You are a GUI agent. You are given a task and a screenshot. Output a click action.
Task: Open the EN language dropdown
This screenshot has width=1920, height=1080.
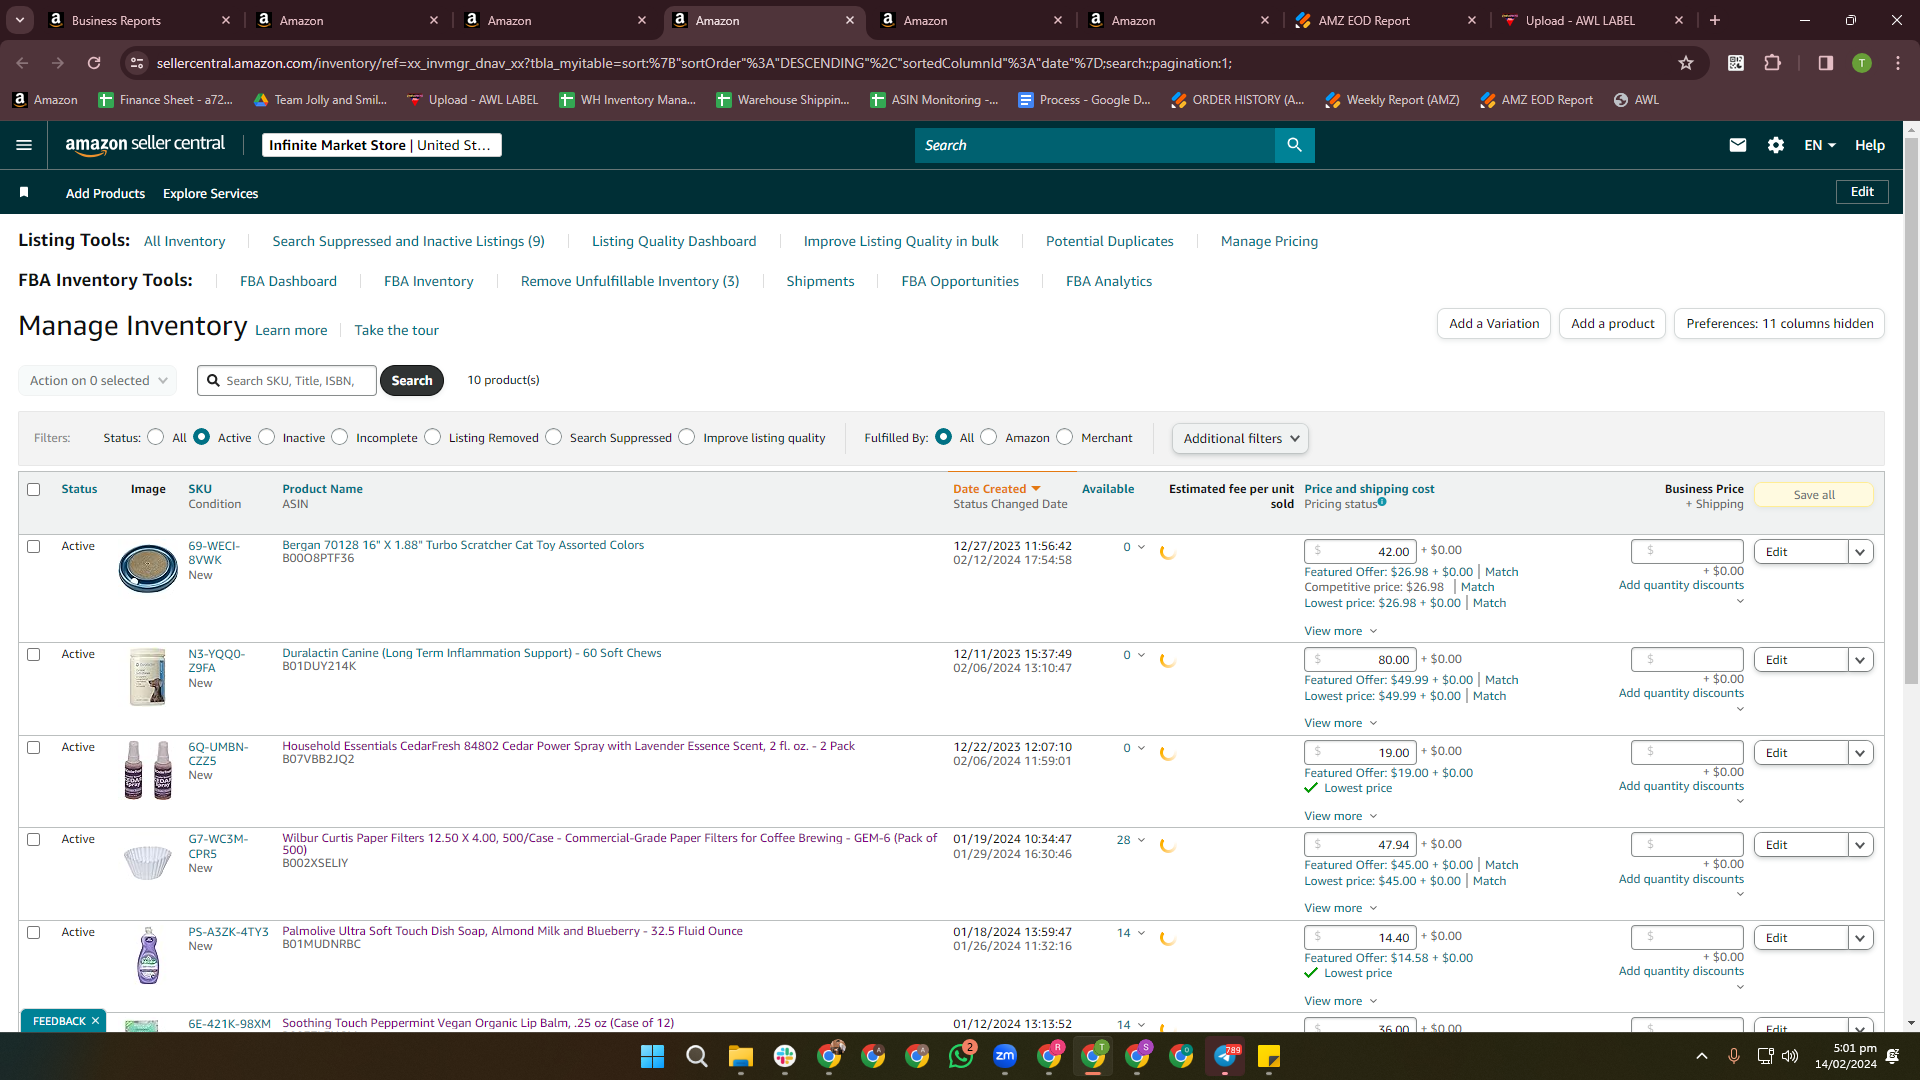pos(1820,145)
